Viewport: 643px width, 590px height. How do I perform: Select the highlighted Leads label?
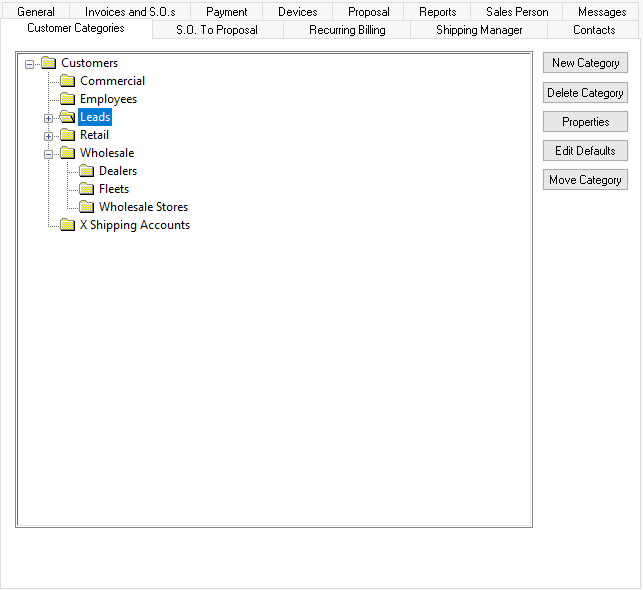pos(95,117)
